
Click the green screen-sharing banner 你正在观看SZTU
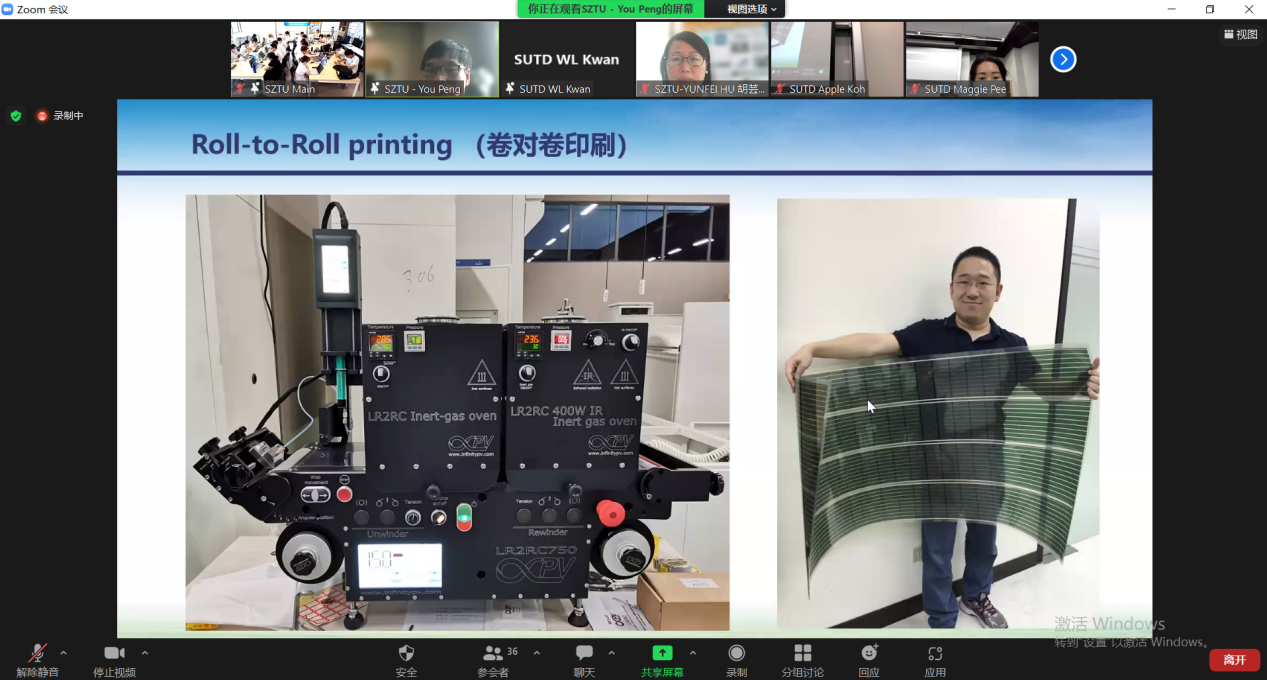point(610,9)
